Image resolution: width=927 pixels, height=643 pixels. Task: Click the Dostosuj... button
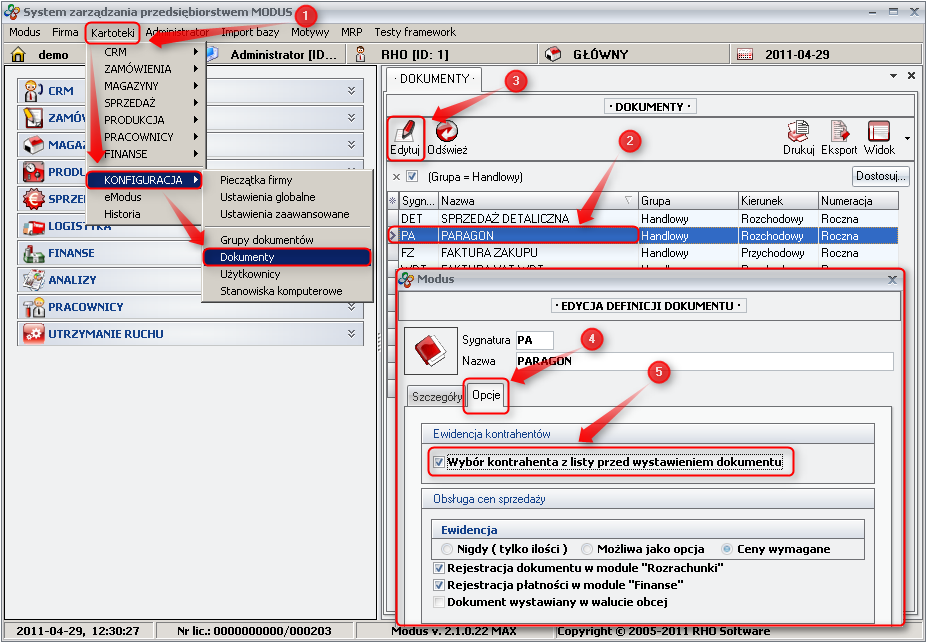pos(881,176)
